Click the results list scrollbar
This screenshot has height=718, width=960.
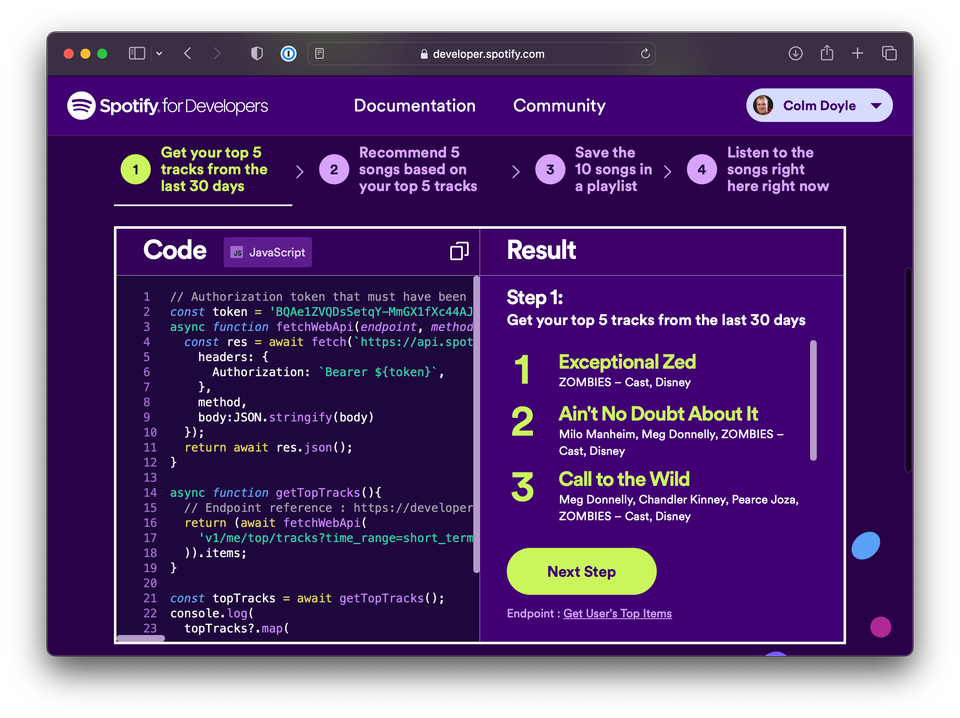pyautogui.click(x=813, y=400)
